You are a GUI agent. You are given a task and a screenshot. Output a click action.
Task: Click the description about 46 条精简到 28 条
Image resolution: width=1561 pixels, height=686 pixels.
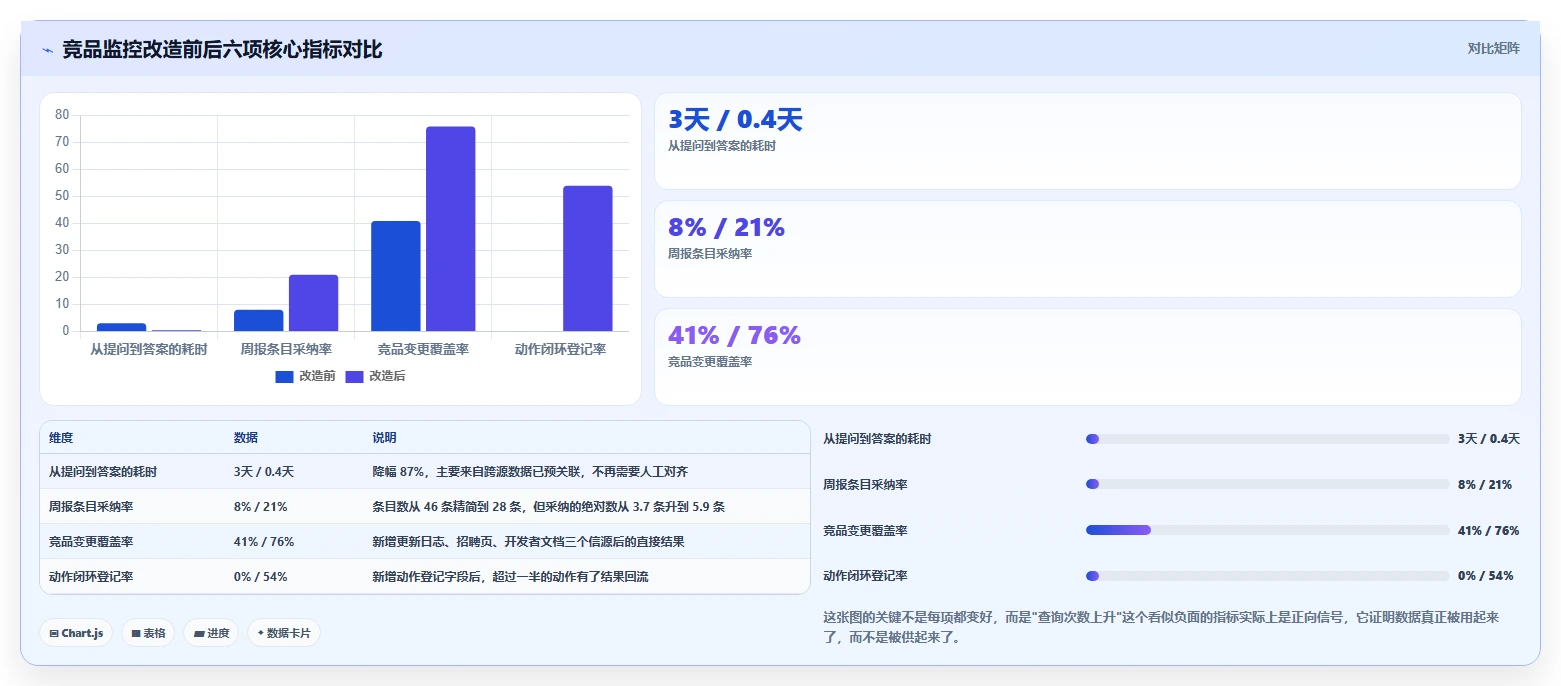click(548, 507)
